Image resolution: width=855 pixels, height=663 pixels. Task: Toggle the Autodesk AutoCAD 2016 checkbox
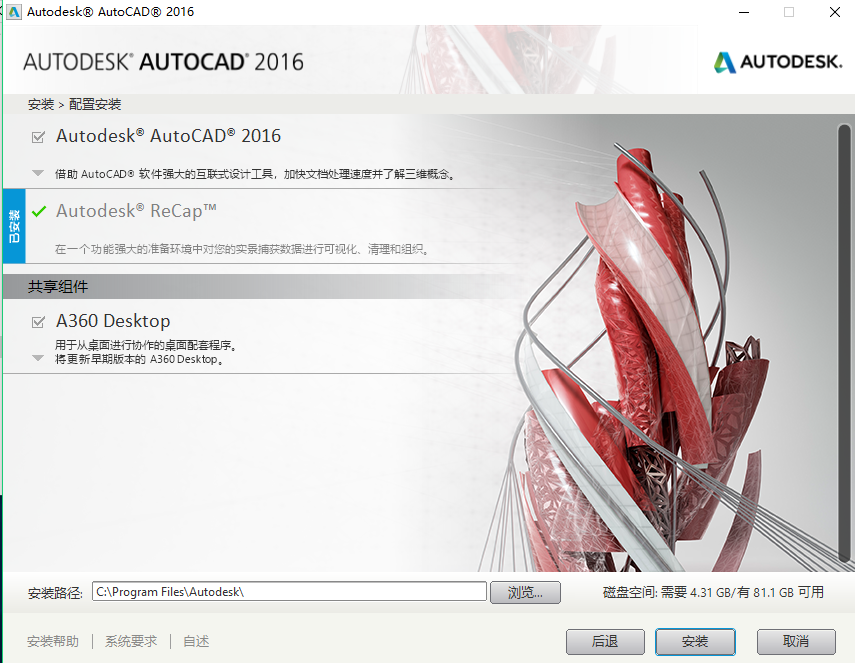(x=38, y=137)
